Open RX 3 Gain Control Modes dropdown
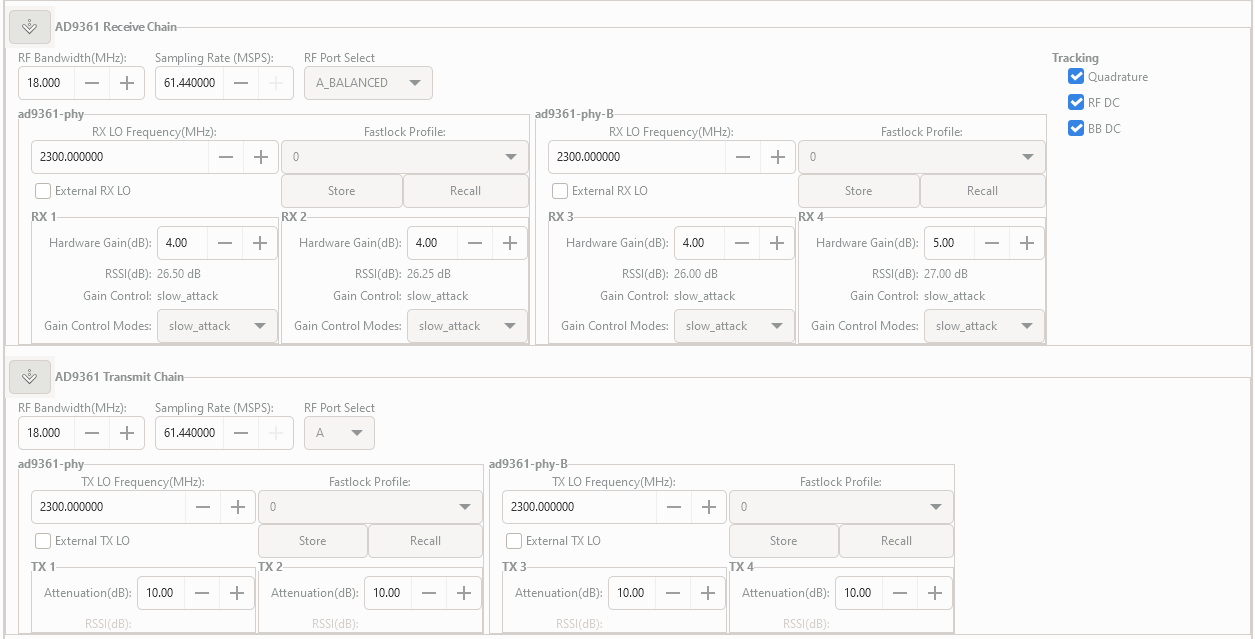 point(734,326)
